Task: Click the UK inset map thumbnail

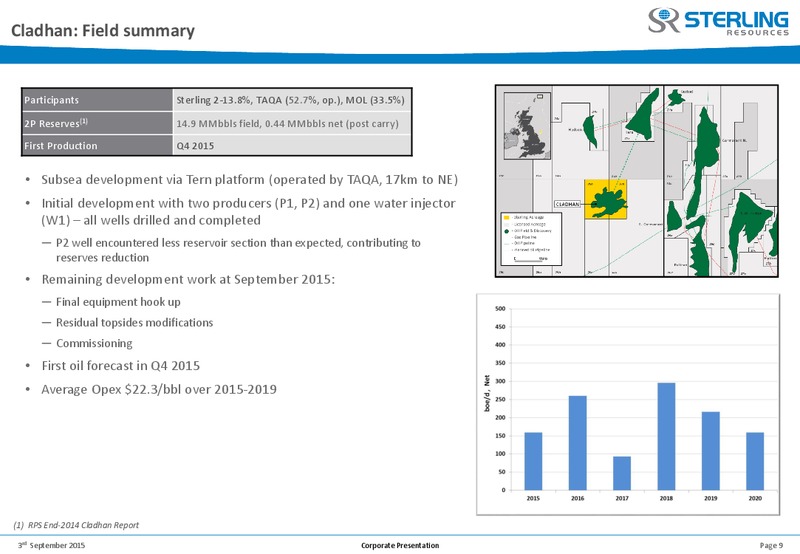Action: click(527, 125)
